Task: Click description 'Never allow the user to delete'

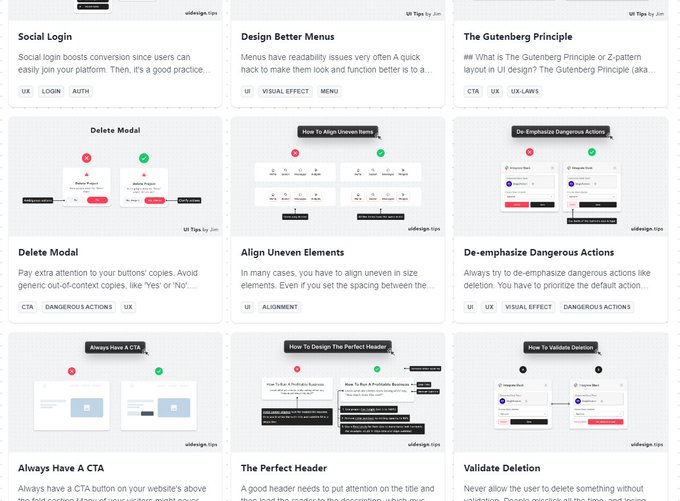Action: click(x=555, y=493)
